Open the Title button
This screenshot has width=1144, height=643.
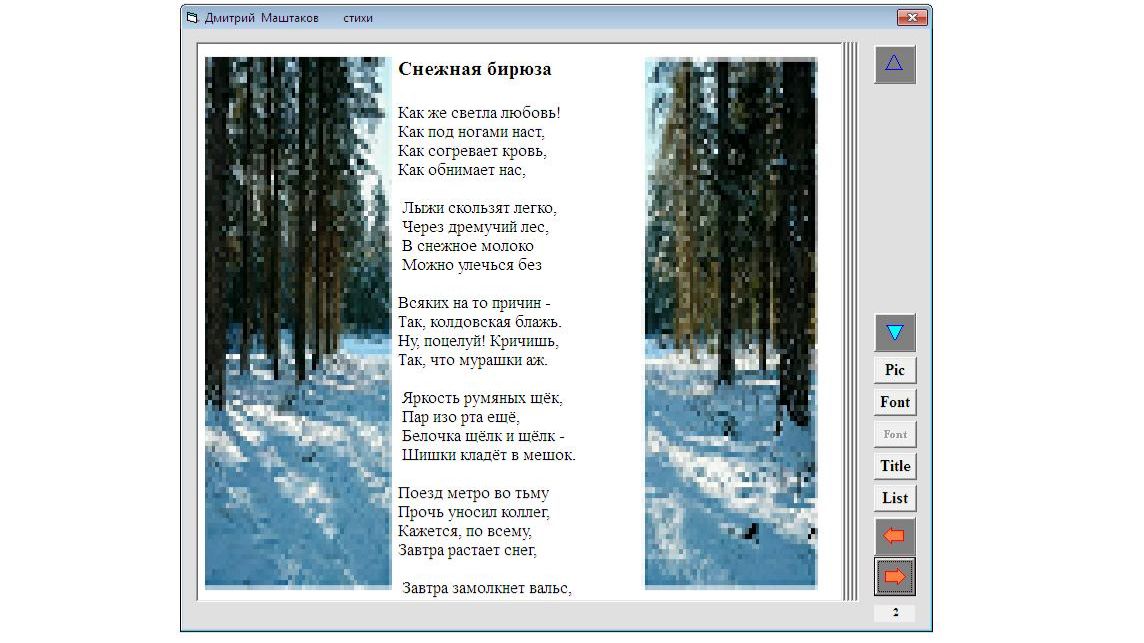point(894,466)
